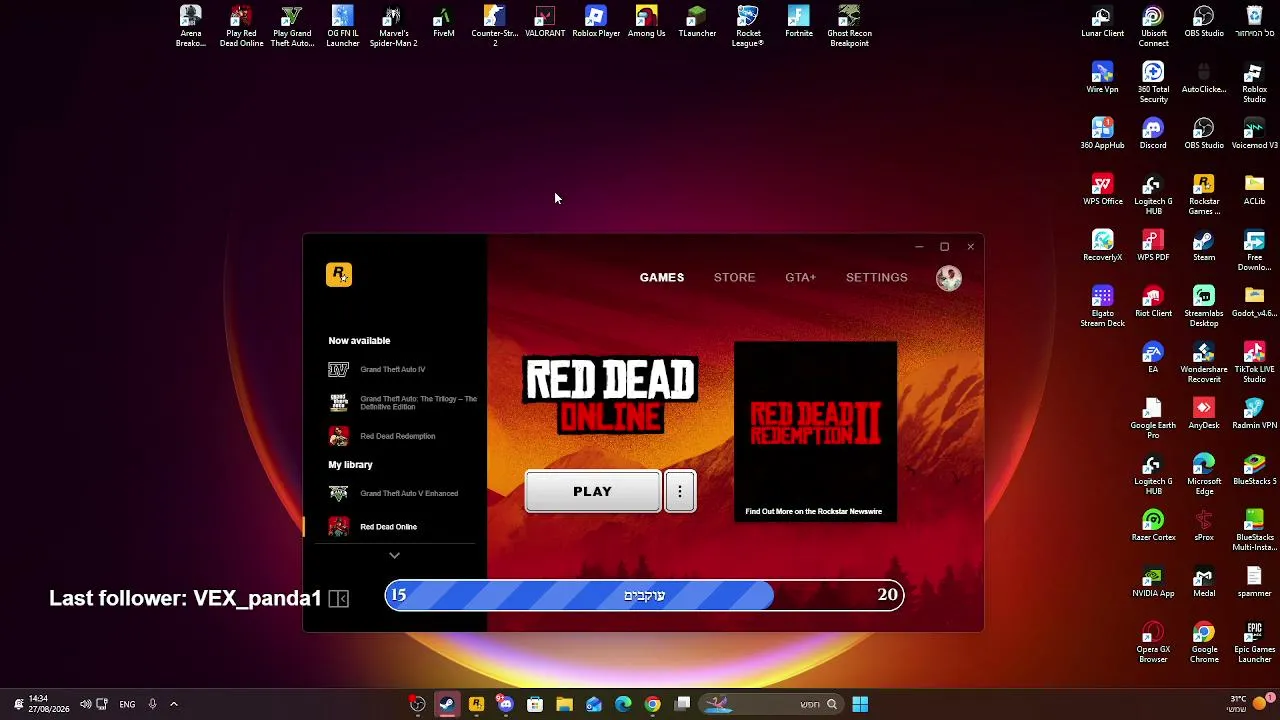
Task: Open Google Chrome from the taskbar
Action: (x=653, y=704)
